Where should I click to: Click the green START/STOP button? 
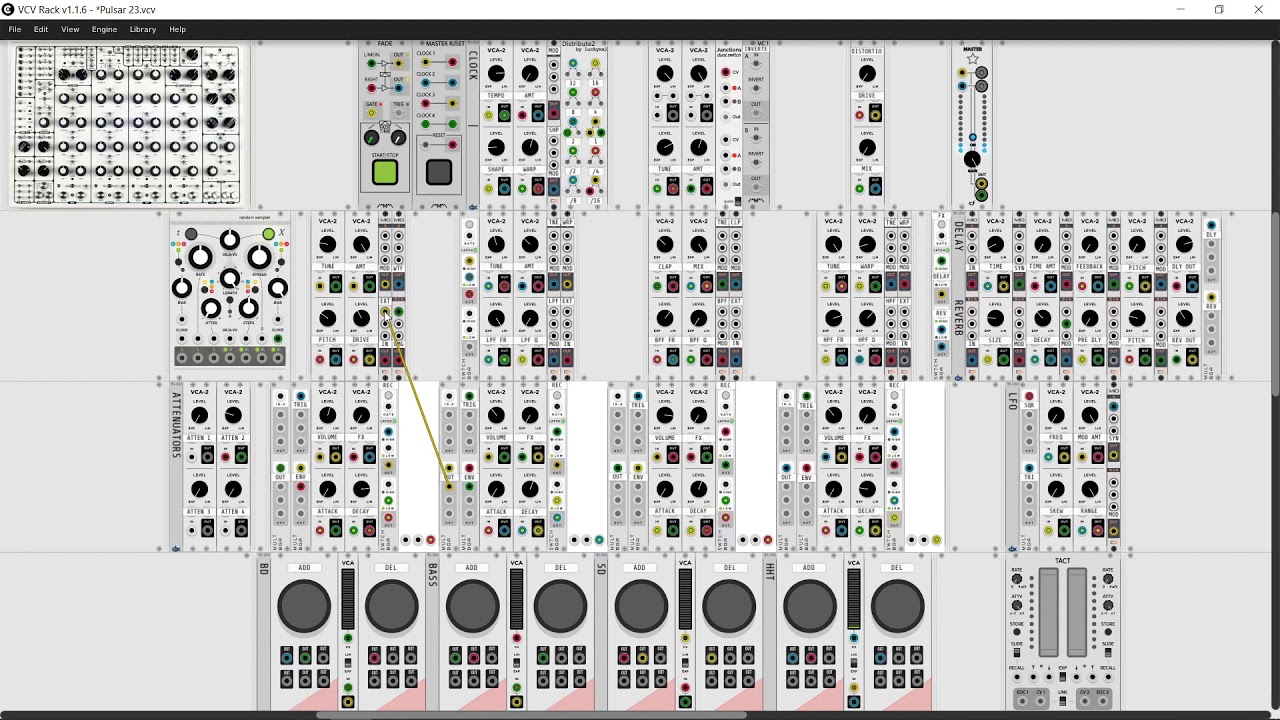tap(385, 172)
